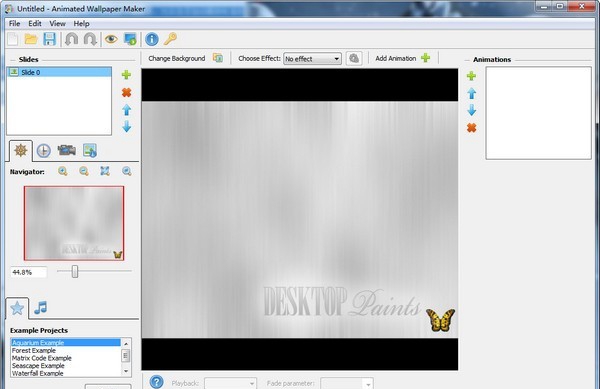Open project using the folder icon
The width and height of the screenshot is (600, 389).
[x=31, y=39]
